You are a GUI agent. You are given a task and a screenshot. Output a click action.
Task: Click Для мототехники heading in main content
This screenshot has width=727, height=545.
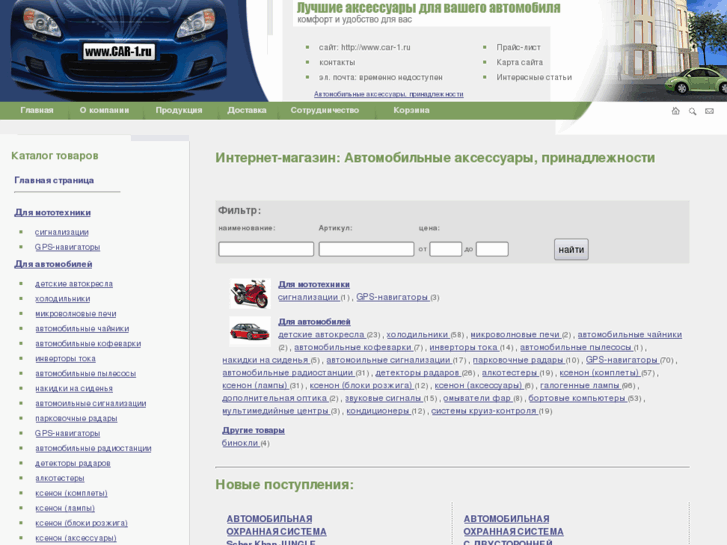[x=314, y=284]
